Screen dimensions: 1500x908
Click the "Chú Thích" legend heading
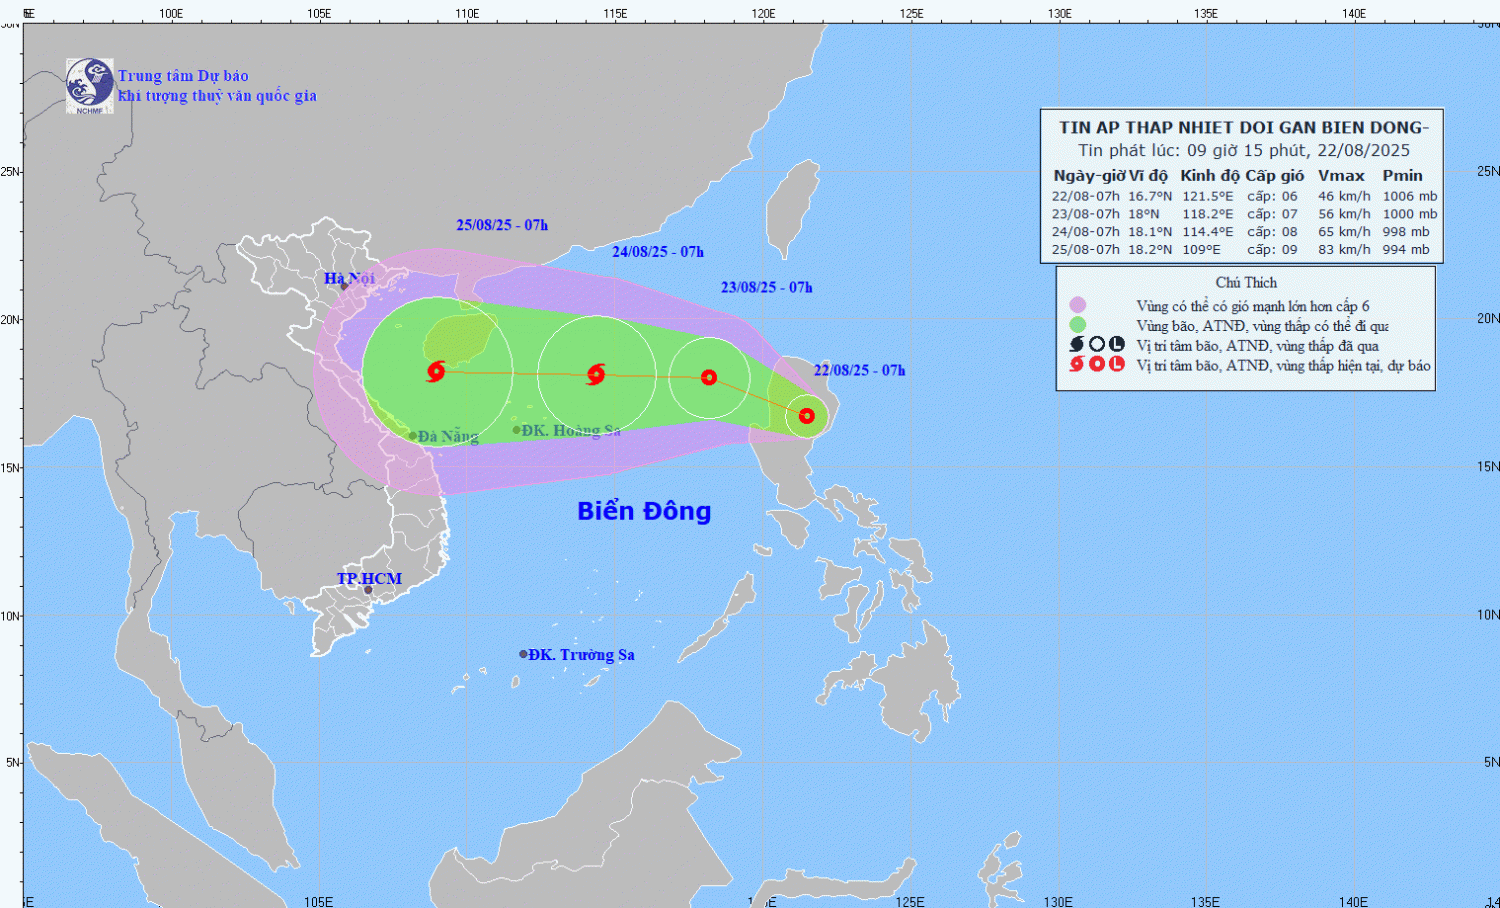[1246, 283]
